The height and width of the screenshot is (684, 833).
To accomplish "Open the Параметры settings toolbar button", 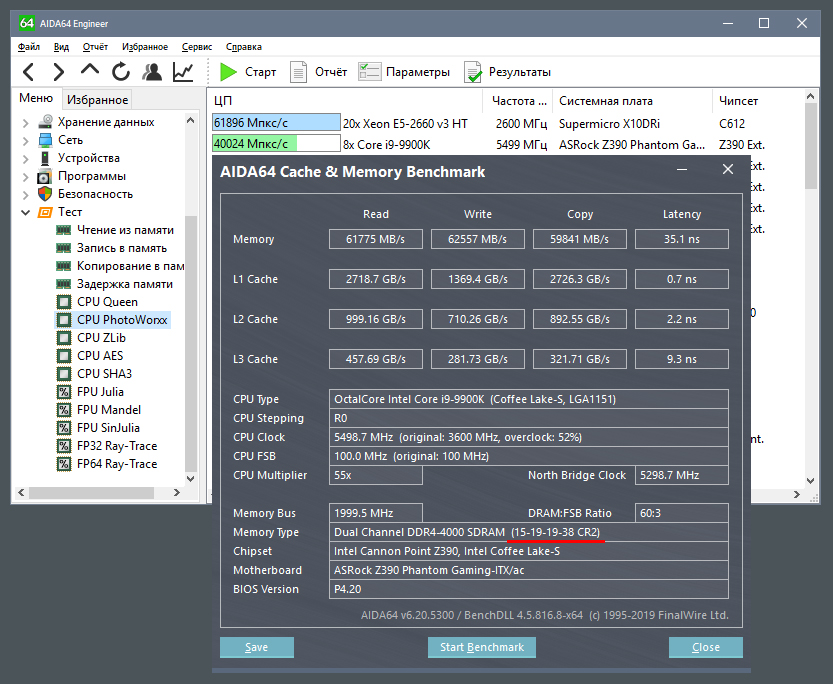I will pyautogui.click(x=404, y=72).
